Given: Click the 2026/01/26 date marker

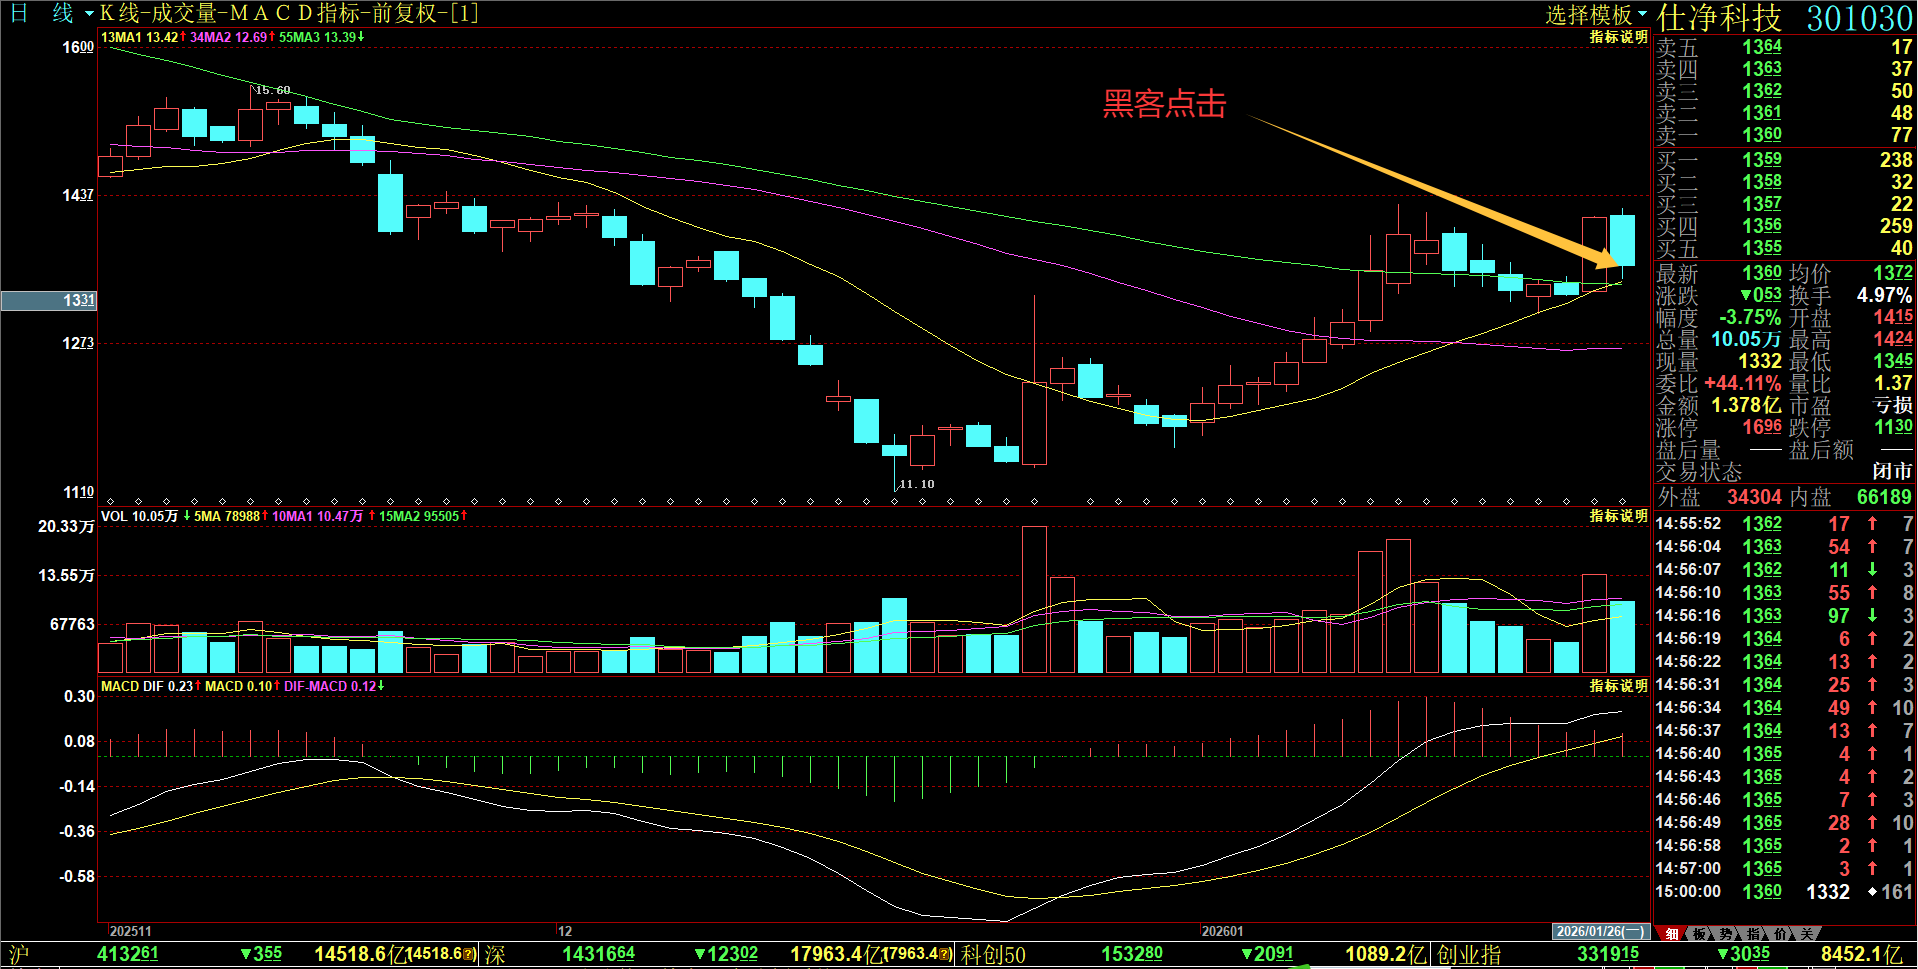Looking at the screenshot, I should pyautogui.click(x=1600, y=931).
